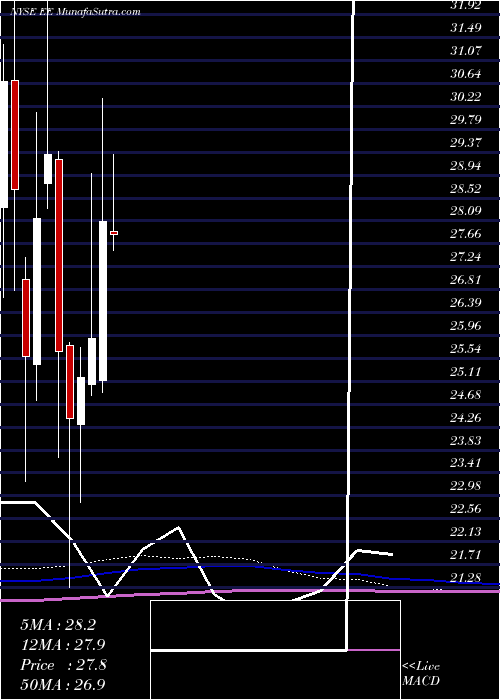The height and width of the screenshot is (700, 500).
Task: Select the 28.09 price axis label
Action: tap(467, 211)
